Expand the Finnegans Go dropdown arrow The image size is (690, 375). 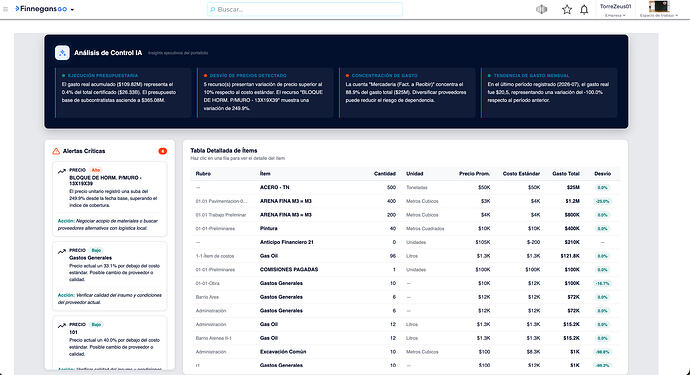click(x=72, y=10)
